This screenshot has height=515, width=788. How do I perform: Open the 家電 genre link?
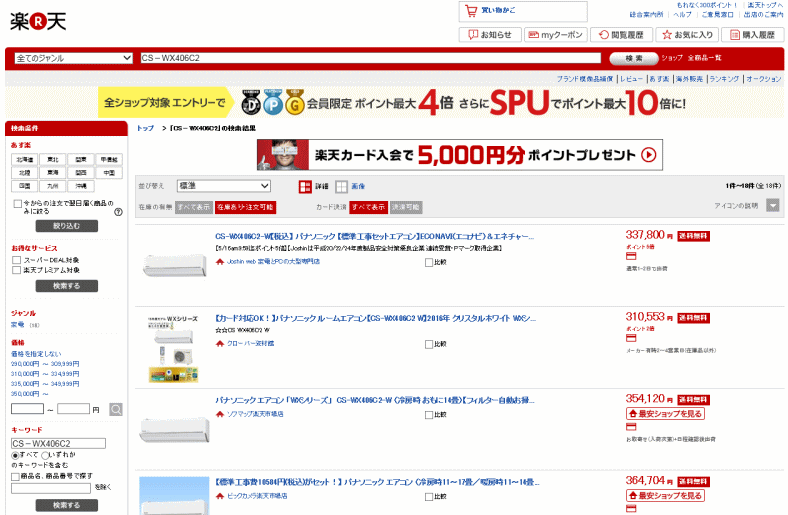18,325
